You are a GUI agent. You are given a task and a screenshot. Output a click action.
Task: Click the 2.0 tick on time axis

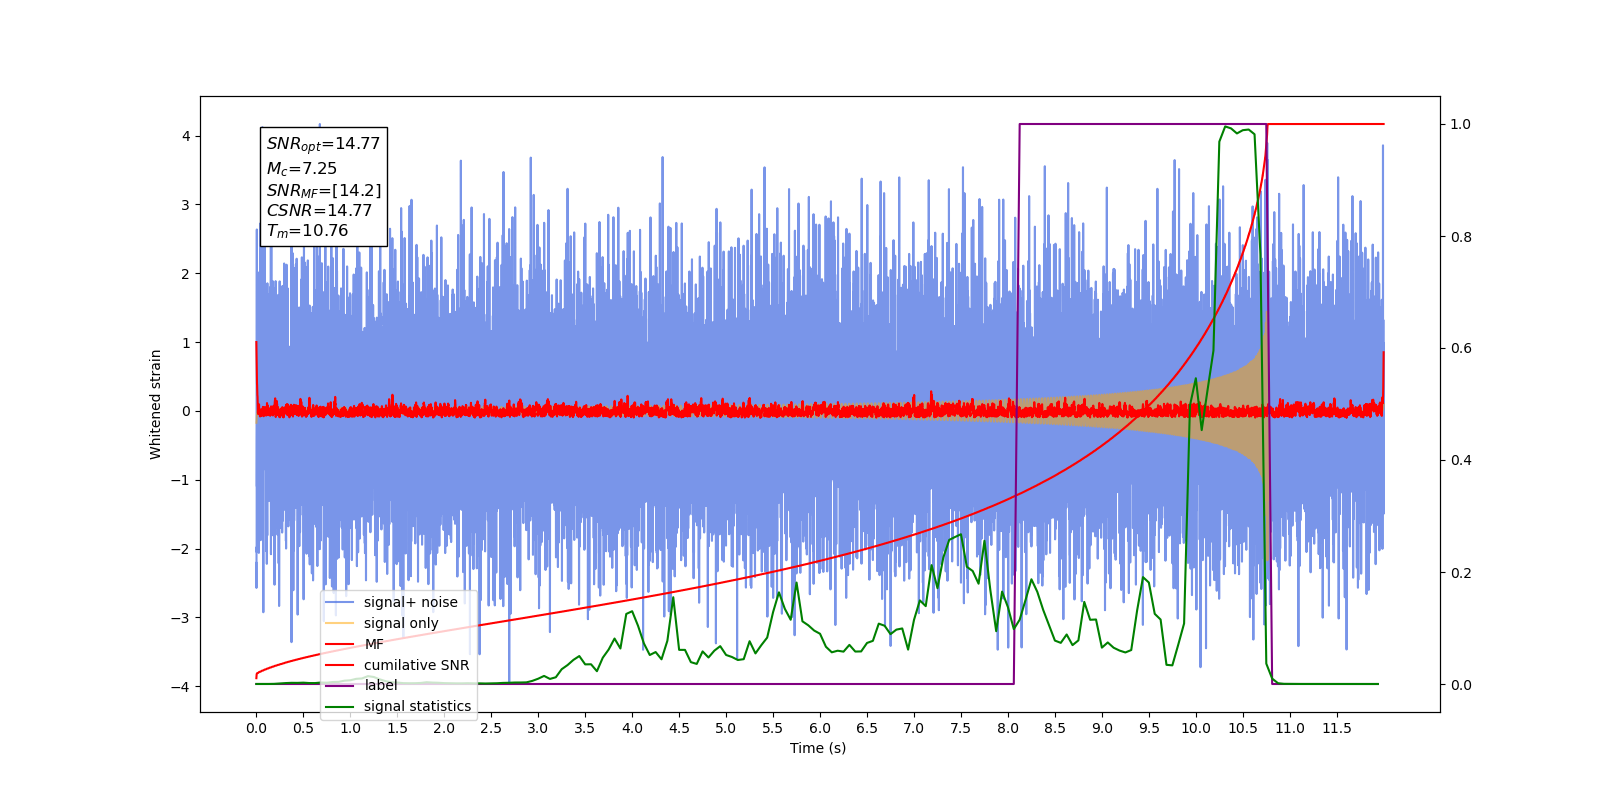(444, 728)
